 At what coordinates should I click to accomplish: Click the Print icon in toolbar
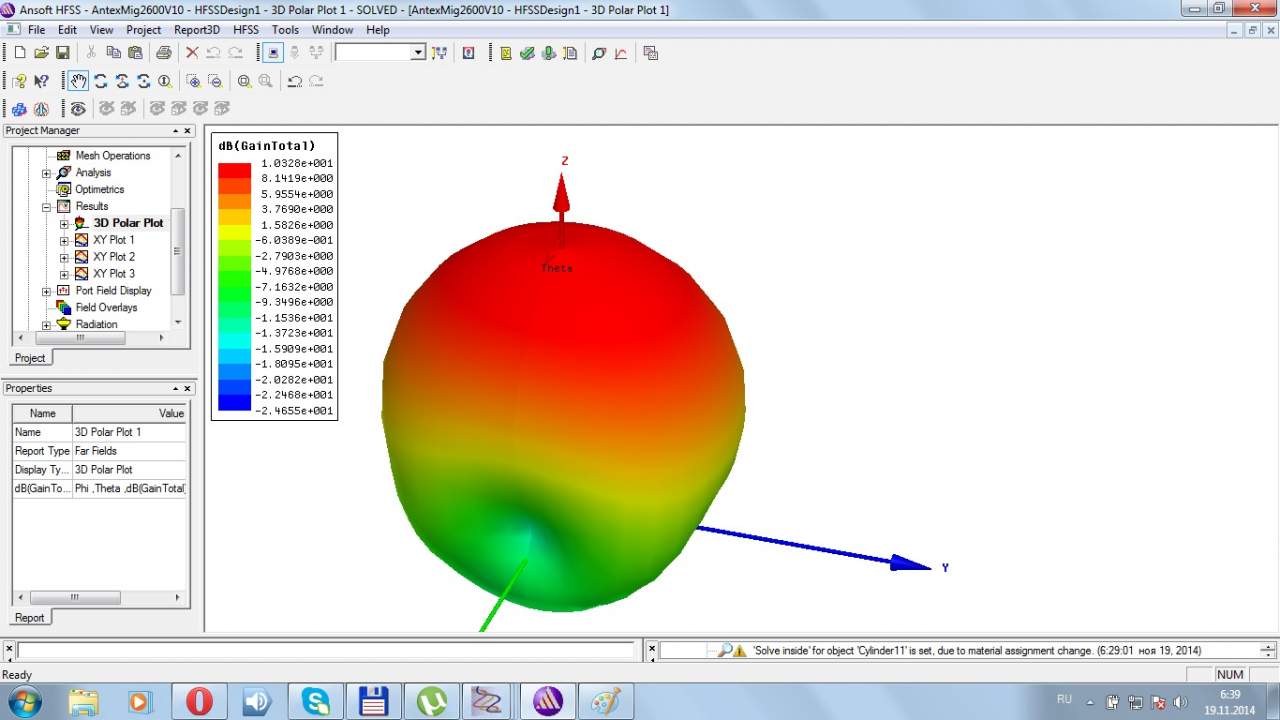point(164,53)
